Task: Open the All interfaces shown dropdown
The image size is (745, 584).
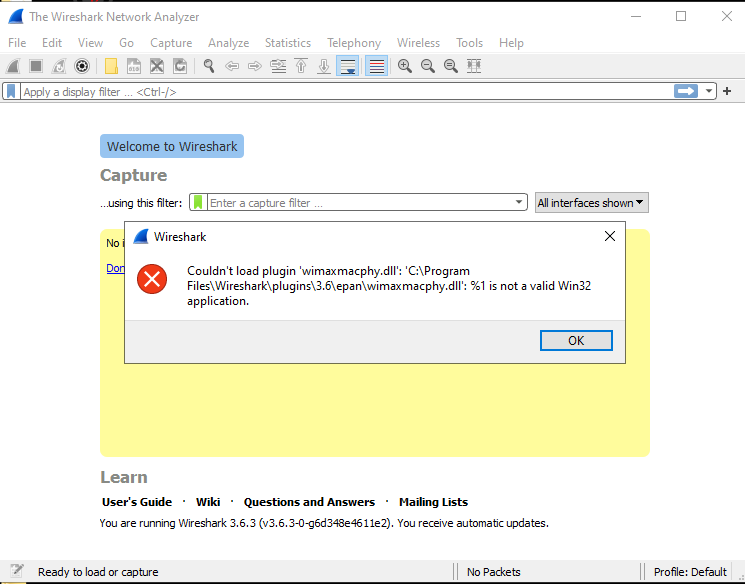Action: click(592, 202)
